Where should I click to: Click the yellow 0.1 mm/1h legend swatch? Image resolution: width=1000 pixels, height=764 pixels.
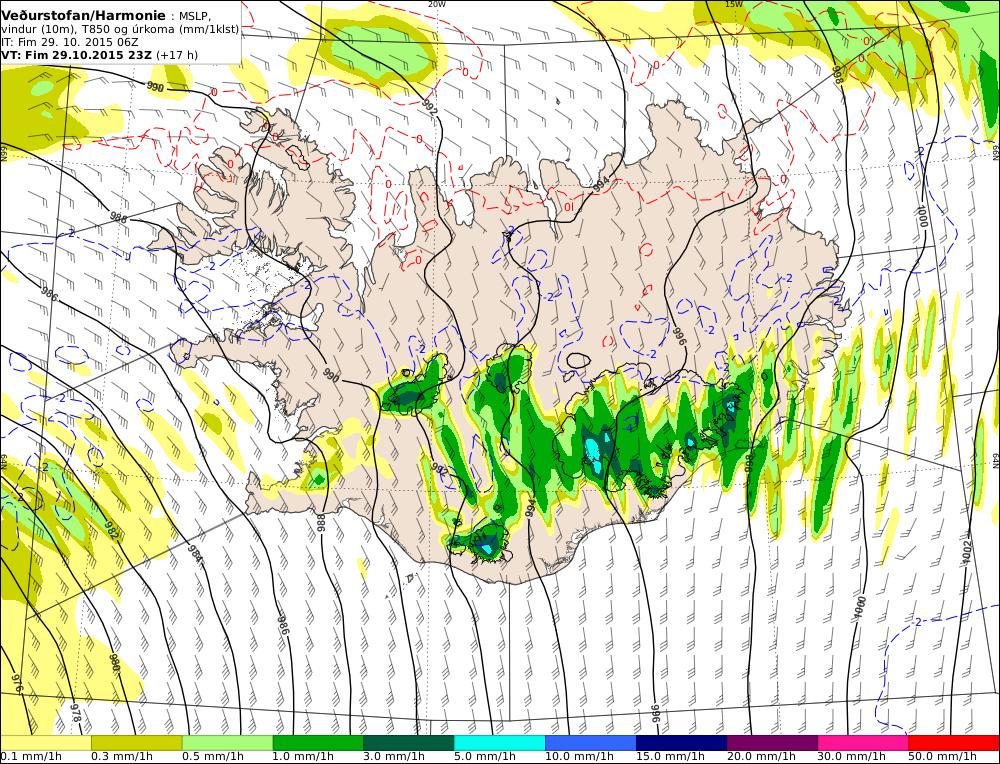coord(46,742)
